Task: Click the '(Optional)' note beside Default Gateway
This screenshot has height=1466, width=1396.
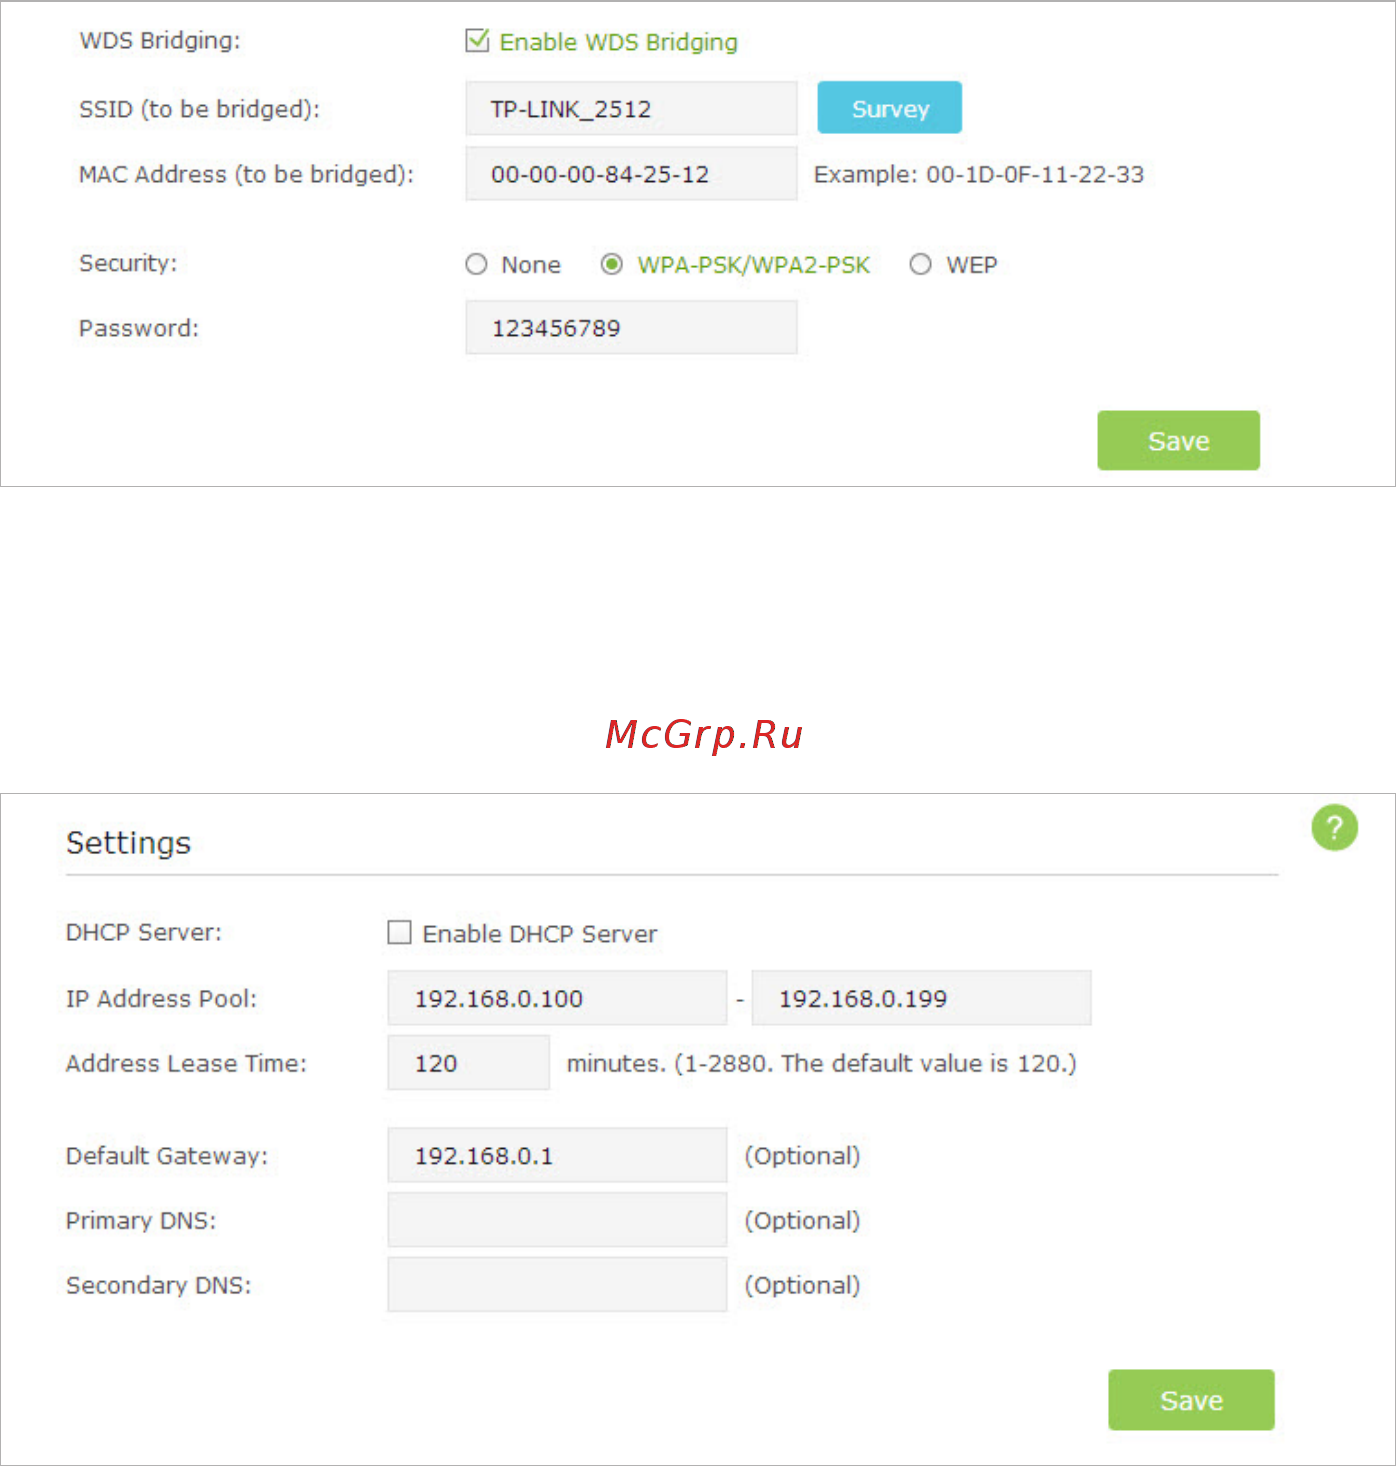Action: point(802,1156)
